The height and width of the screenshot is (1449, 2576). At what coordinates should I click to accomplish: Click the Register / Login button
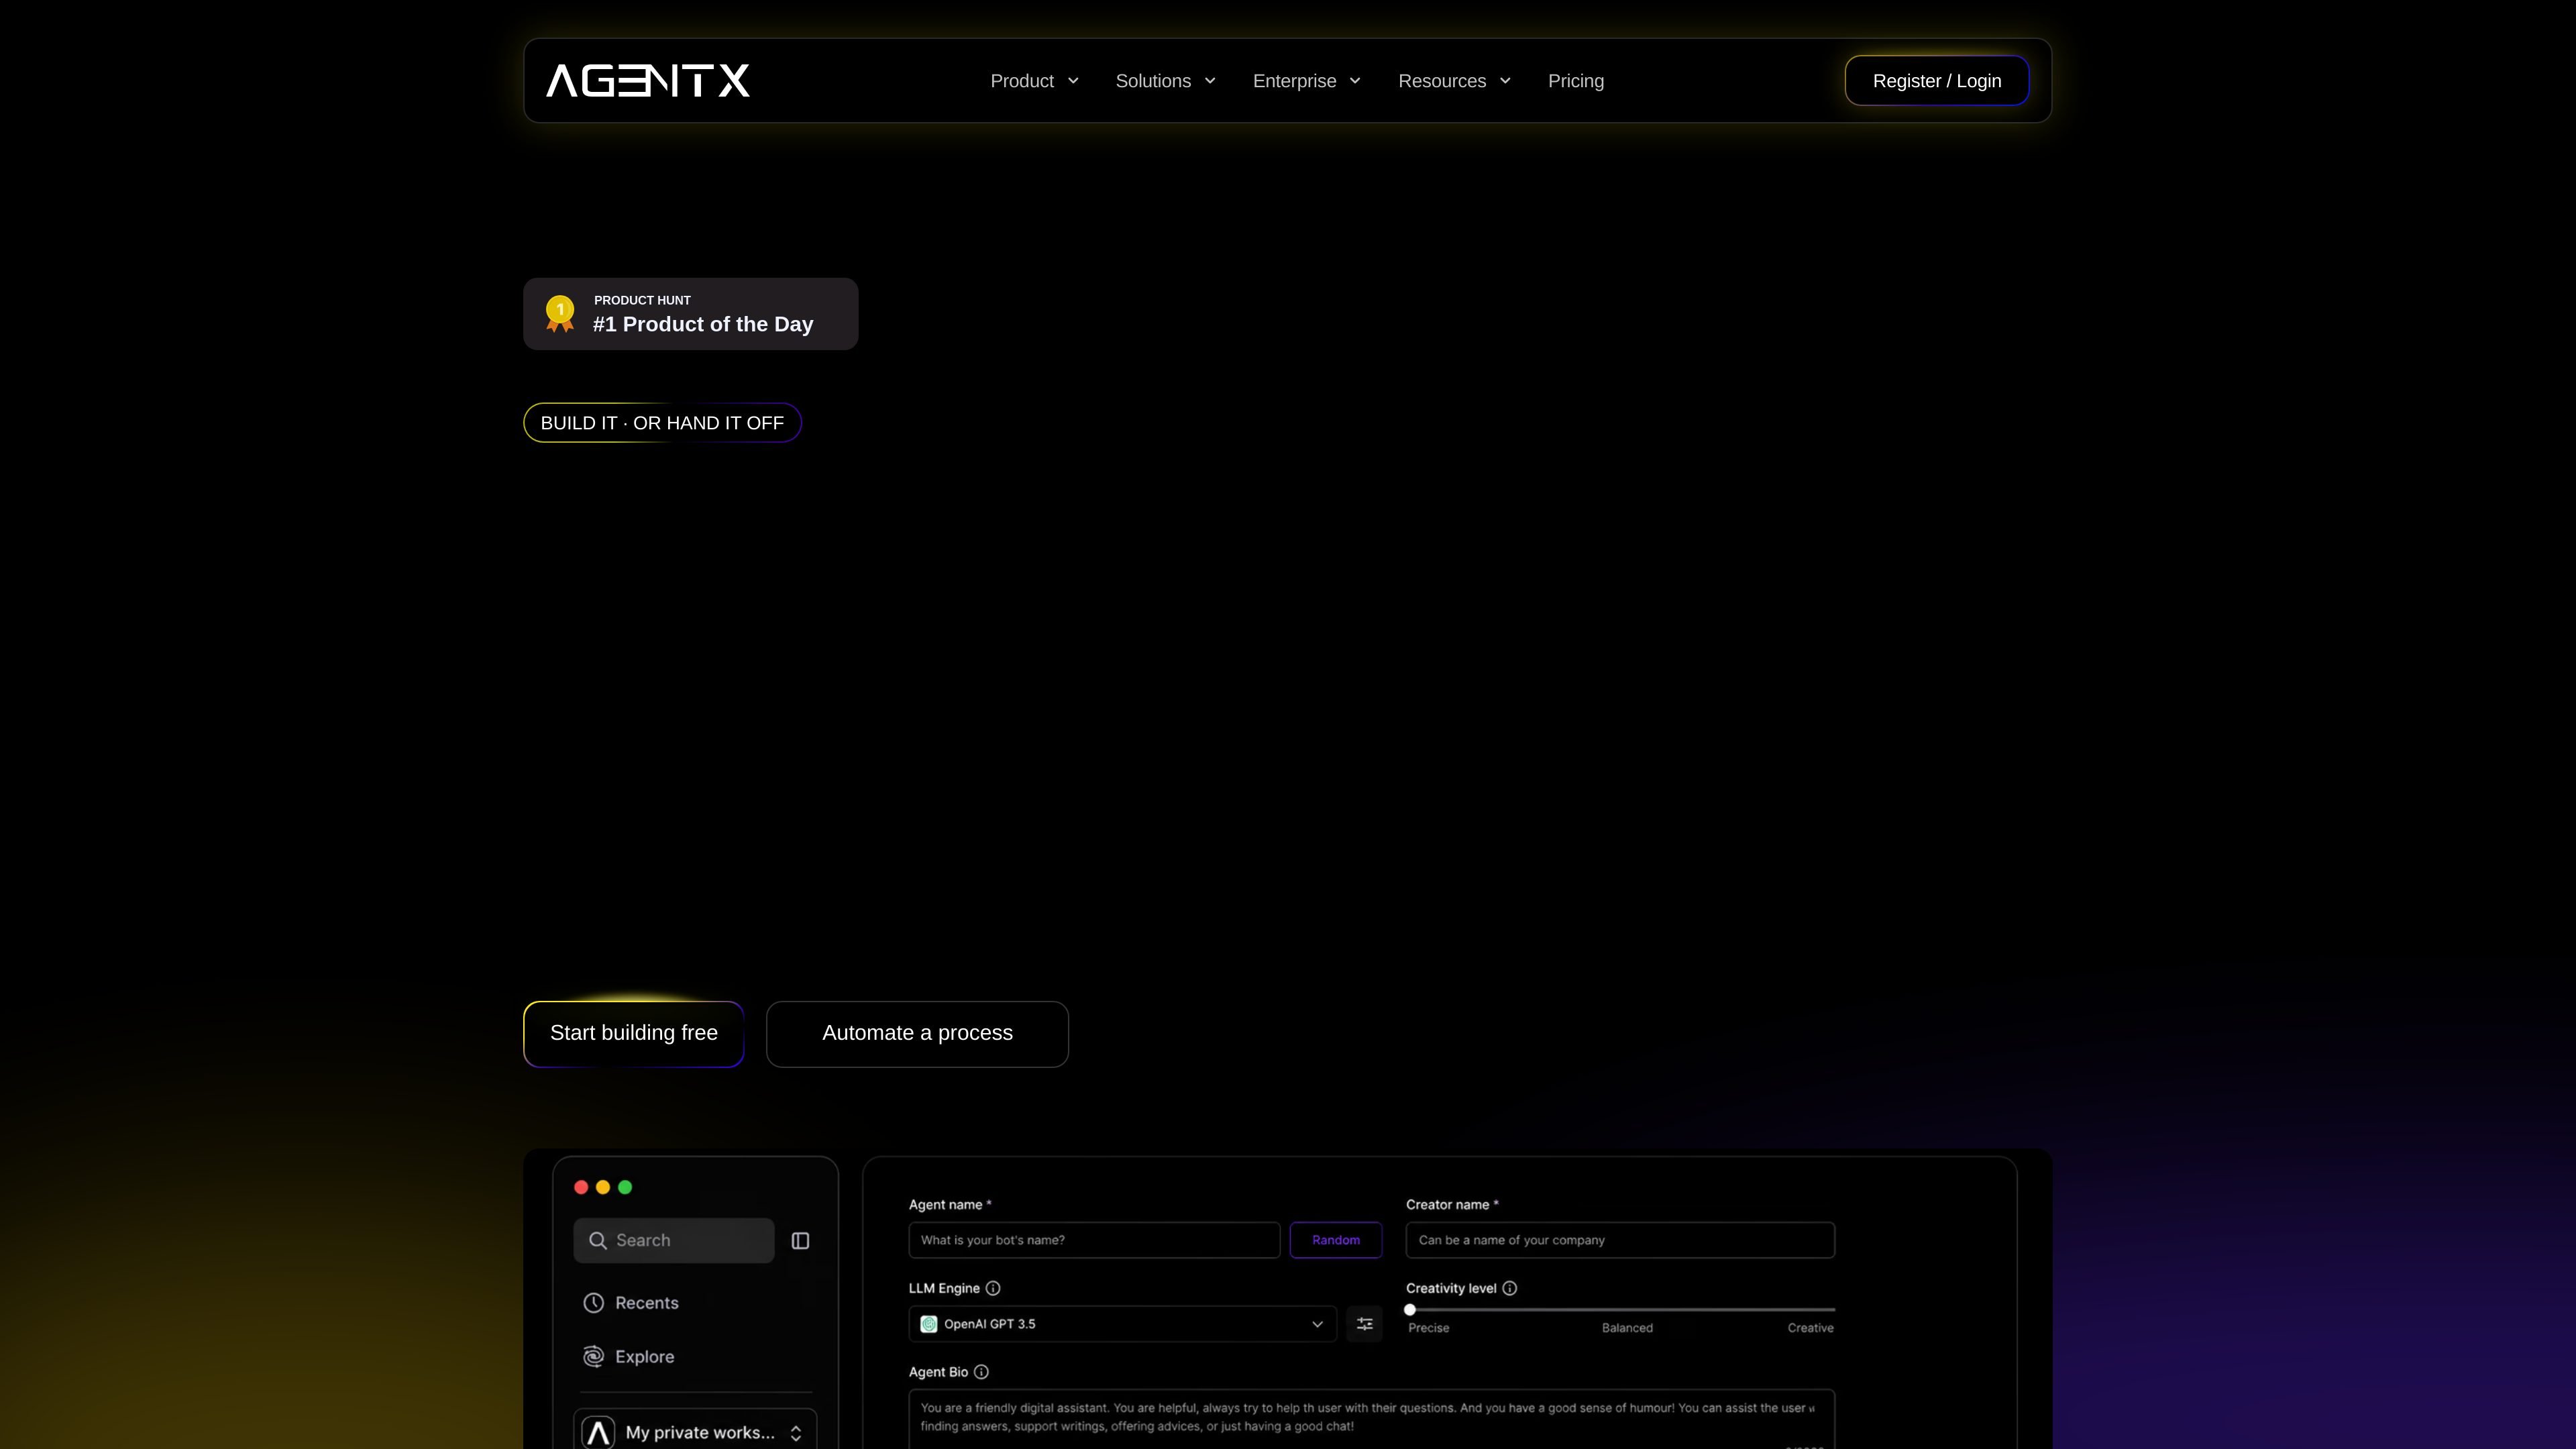pos(1937,81)
